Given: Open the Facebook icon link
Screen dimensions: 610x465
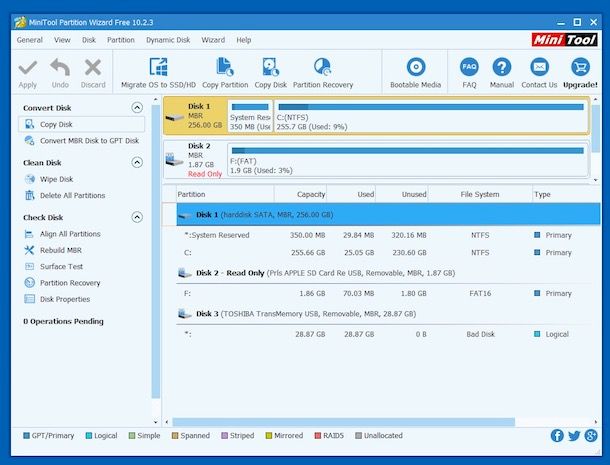Looking at the screenshot, I should pos(557,435).
